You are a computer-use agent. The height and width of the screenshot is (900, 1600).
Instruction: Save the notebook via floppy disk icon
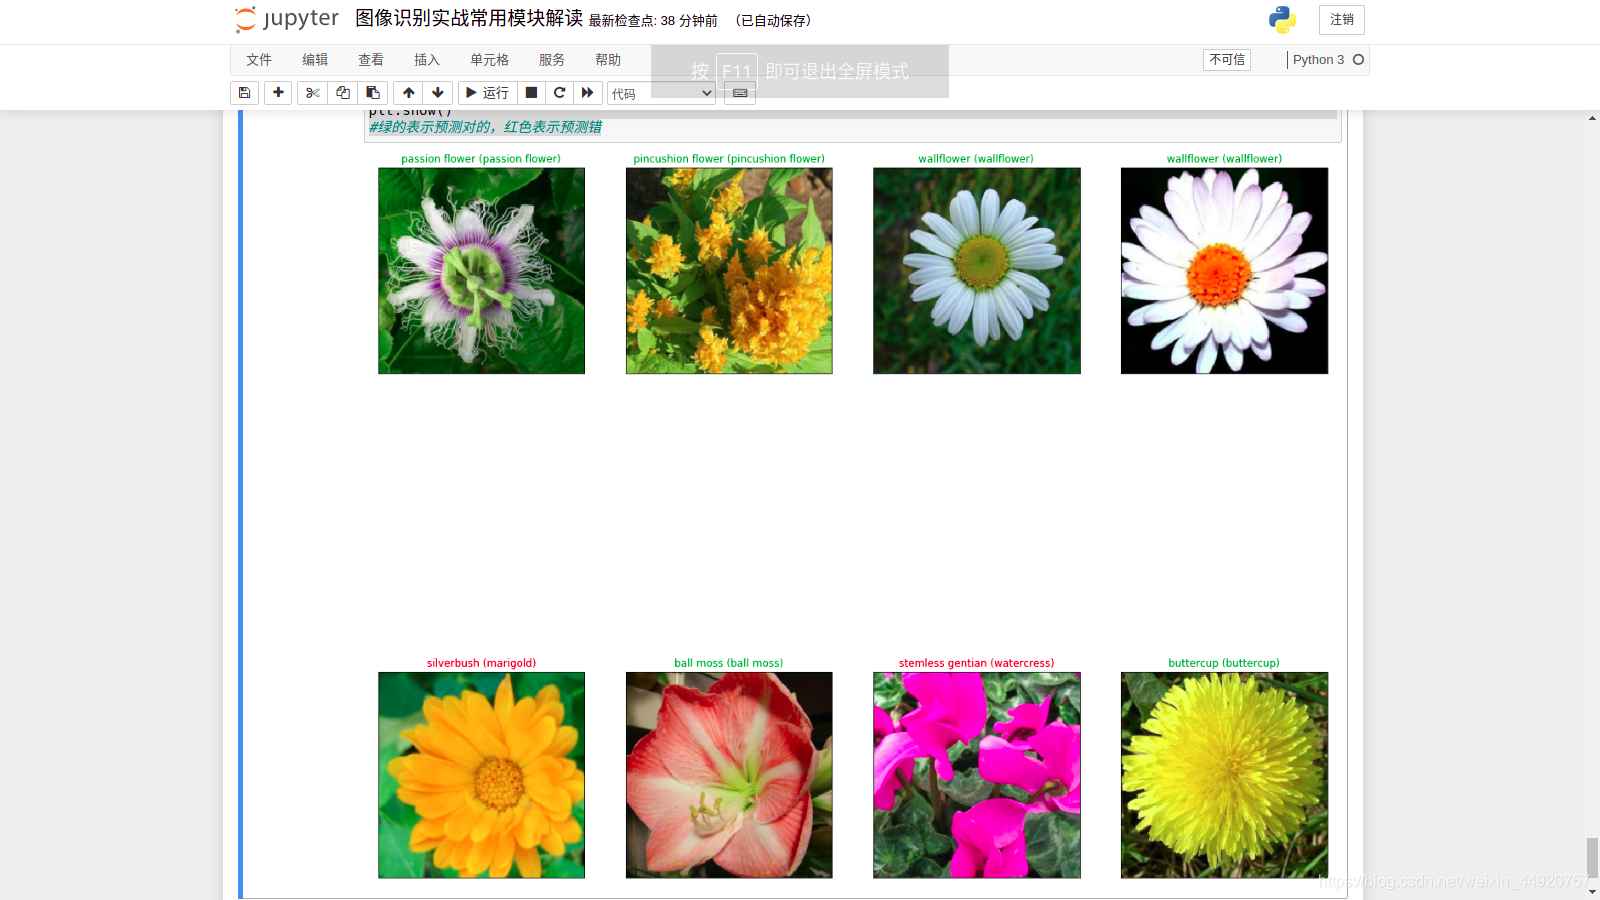pos(244,92)
